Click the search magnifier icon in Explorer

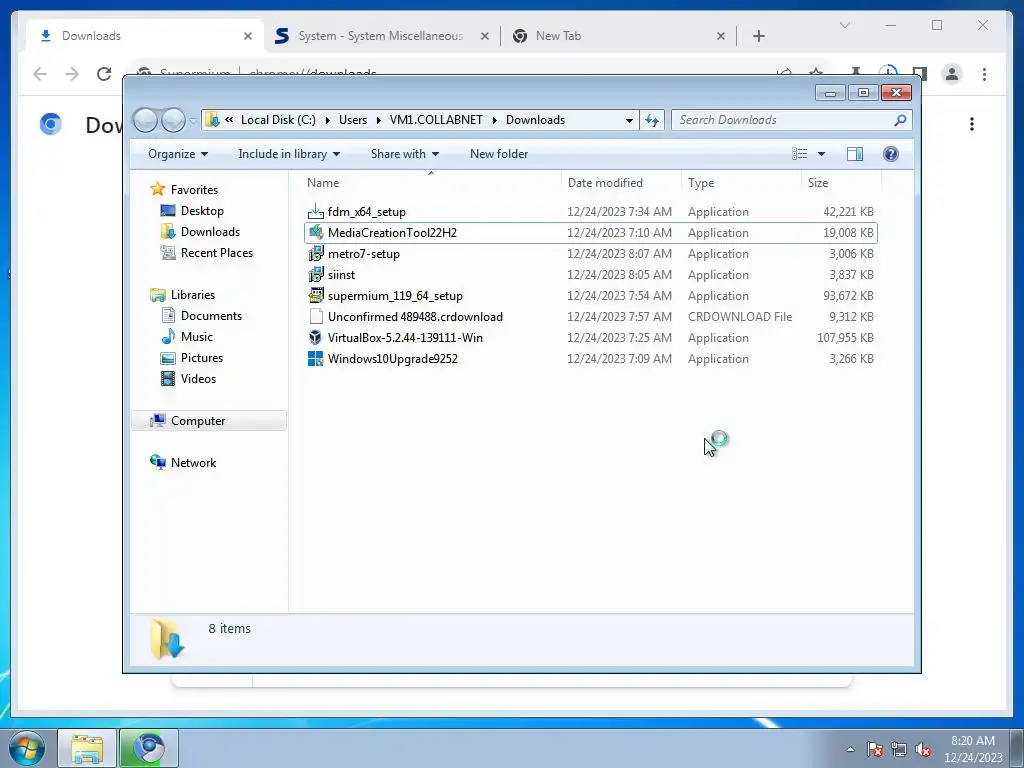pos(900,120)
